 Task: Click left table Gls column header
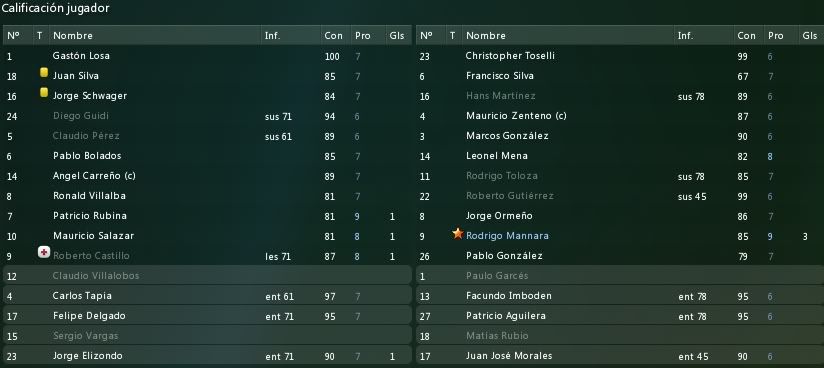coord(397,36)
